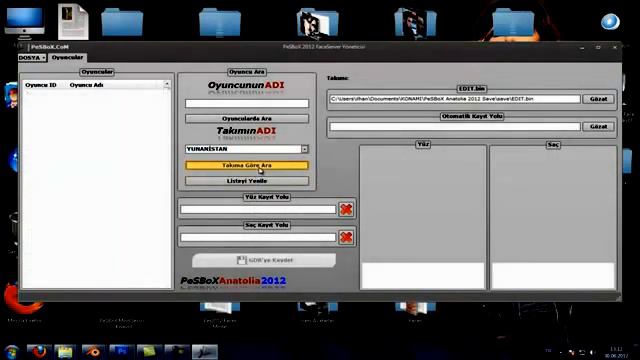Clear the Yüz Kayıt Yolu with red X
The width and height of the screenshot is (640, 360).
[346, 209]
